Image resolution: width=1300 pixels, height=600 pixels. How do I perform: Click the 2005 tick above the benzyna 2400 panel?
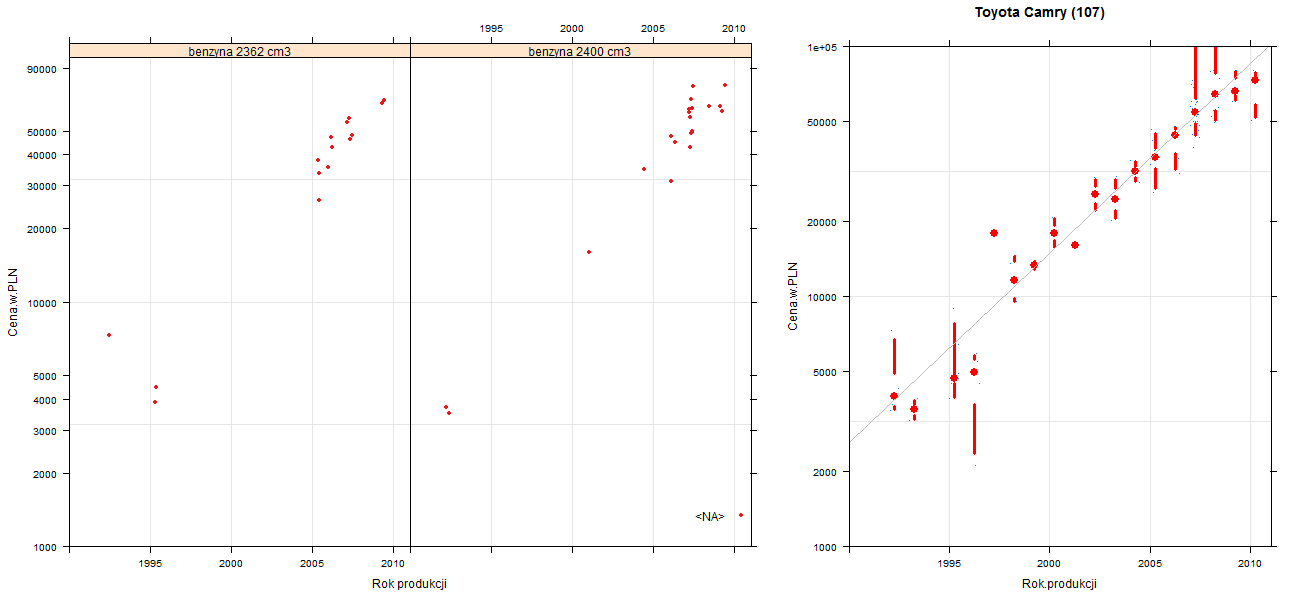click(x=653, y=28)
